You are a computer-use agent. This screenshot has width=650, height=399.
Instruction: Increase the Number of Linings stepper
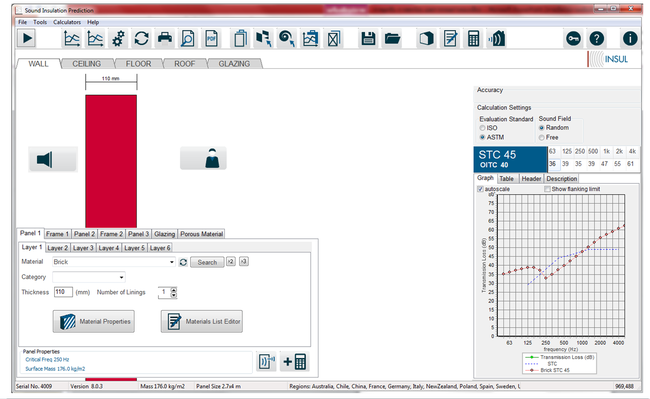point(174,290)
